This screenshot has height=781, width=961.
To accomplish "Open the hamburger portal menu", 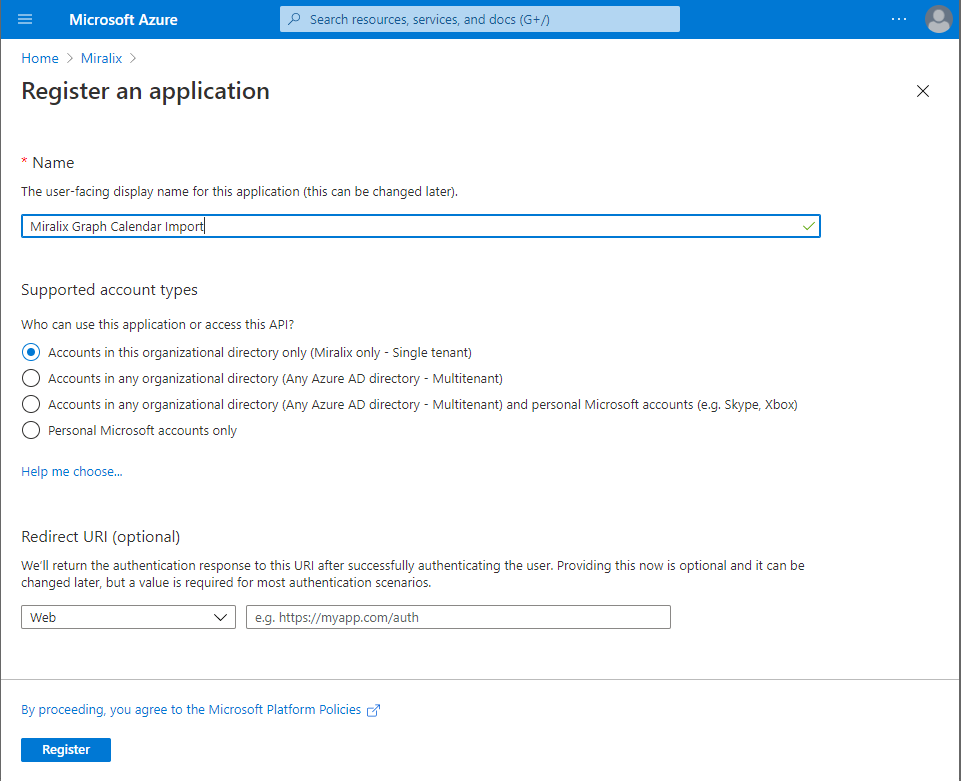I will click(x=25, y=19).
